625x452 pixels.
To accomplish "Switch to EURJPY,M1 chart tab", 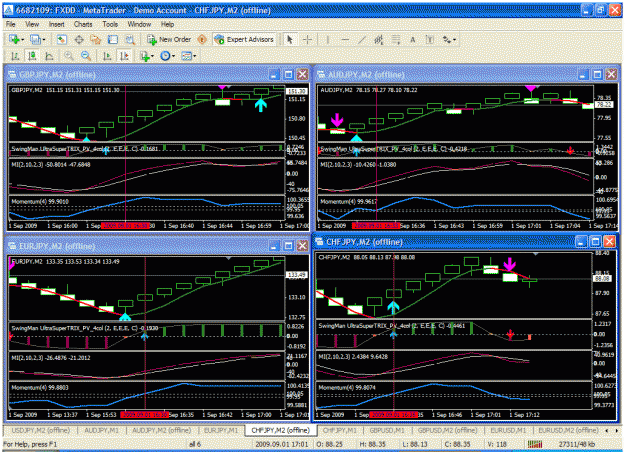I will coord(221,430).
